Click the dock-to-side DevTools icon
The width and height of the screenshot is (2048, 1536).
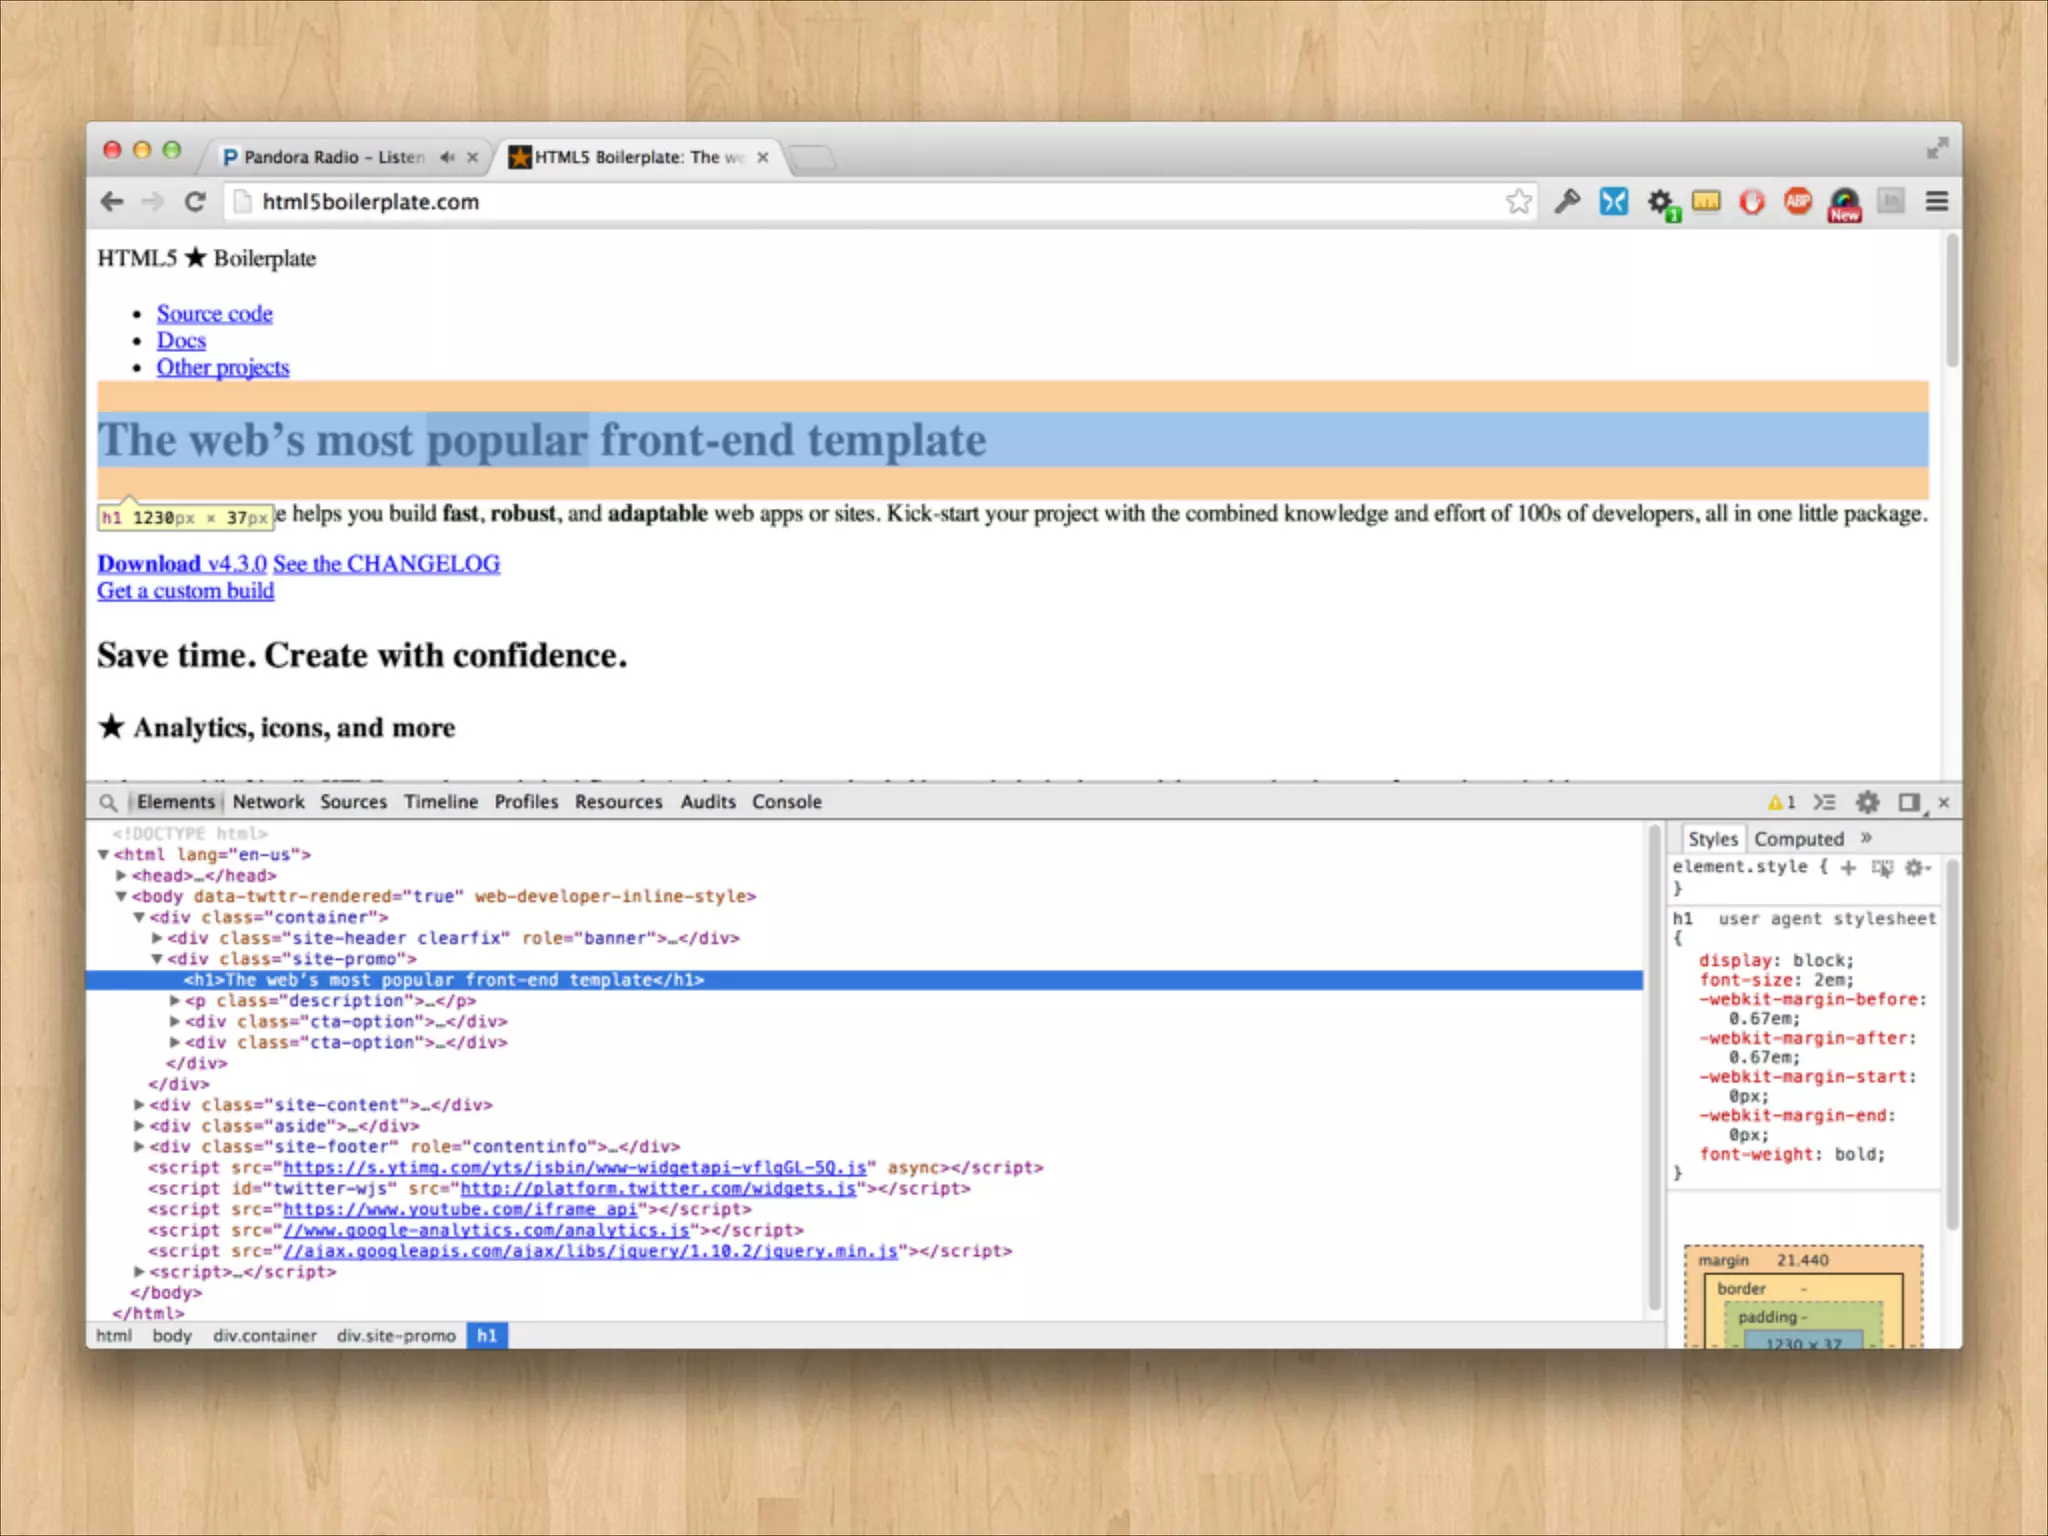coord(1909,802)
